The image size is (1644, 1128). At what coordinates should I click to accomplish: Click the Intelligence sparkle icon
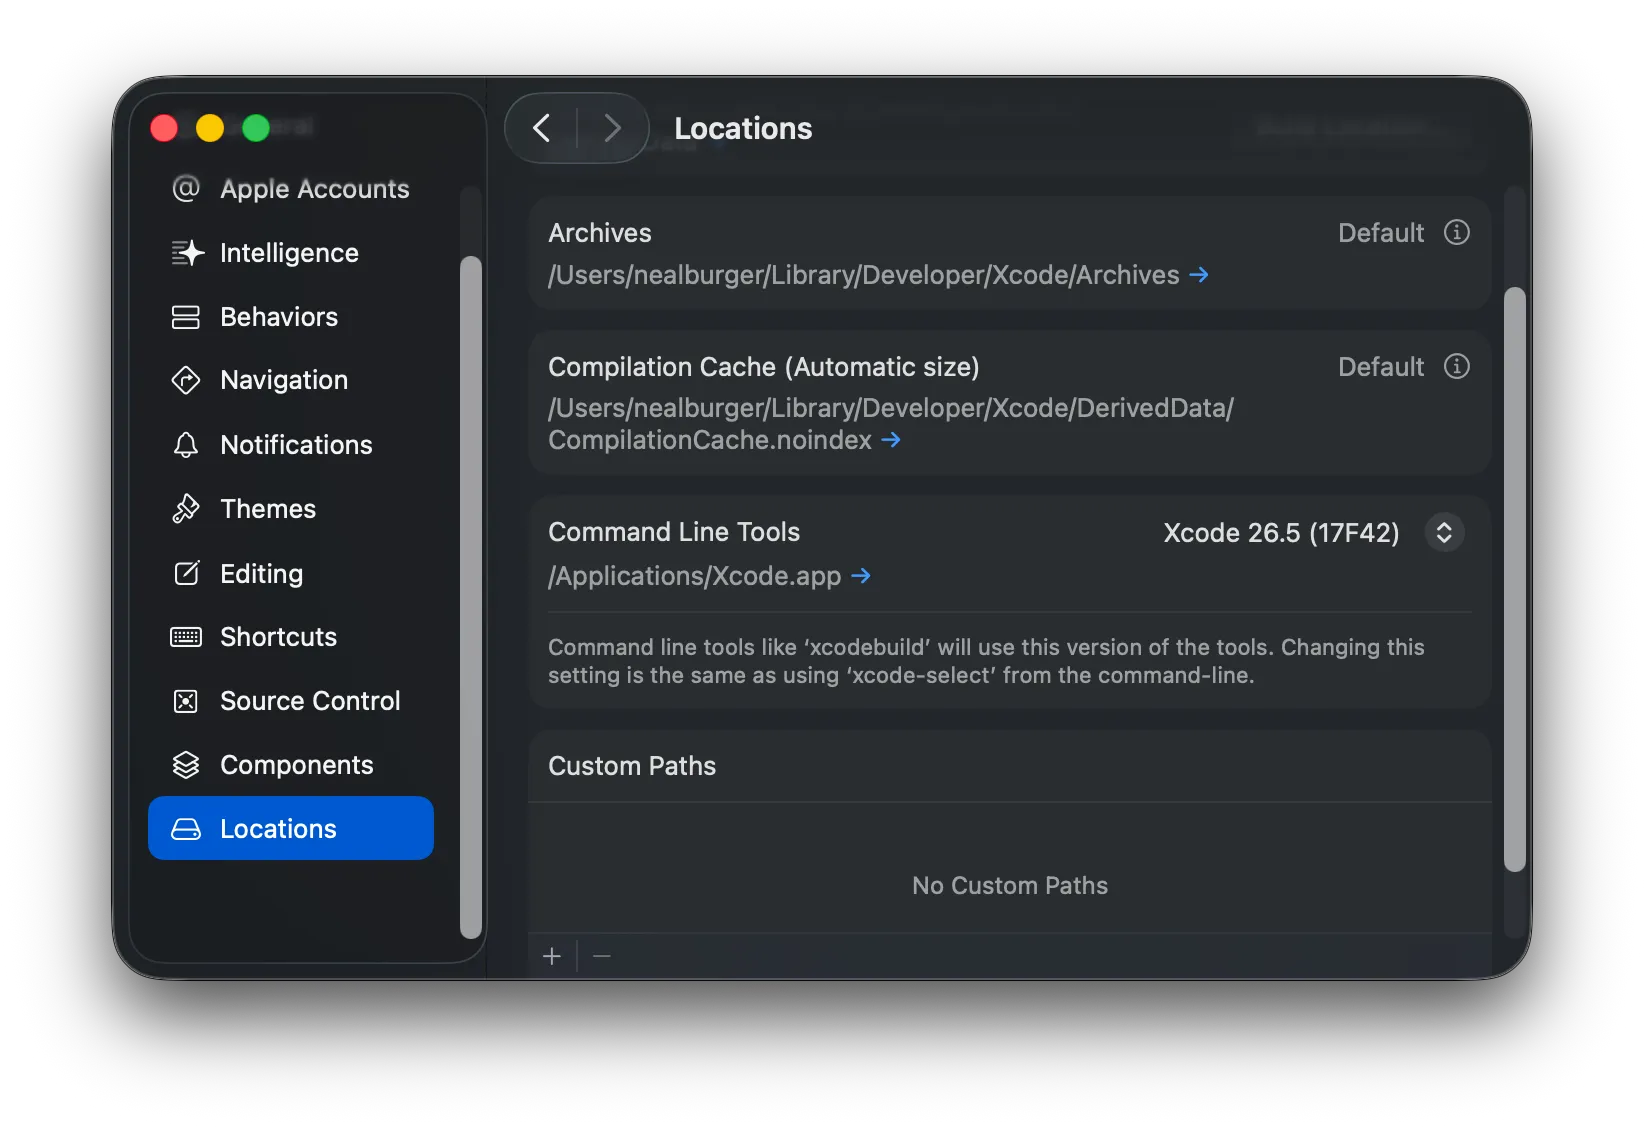(187, 253)
